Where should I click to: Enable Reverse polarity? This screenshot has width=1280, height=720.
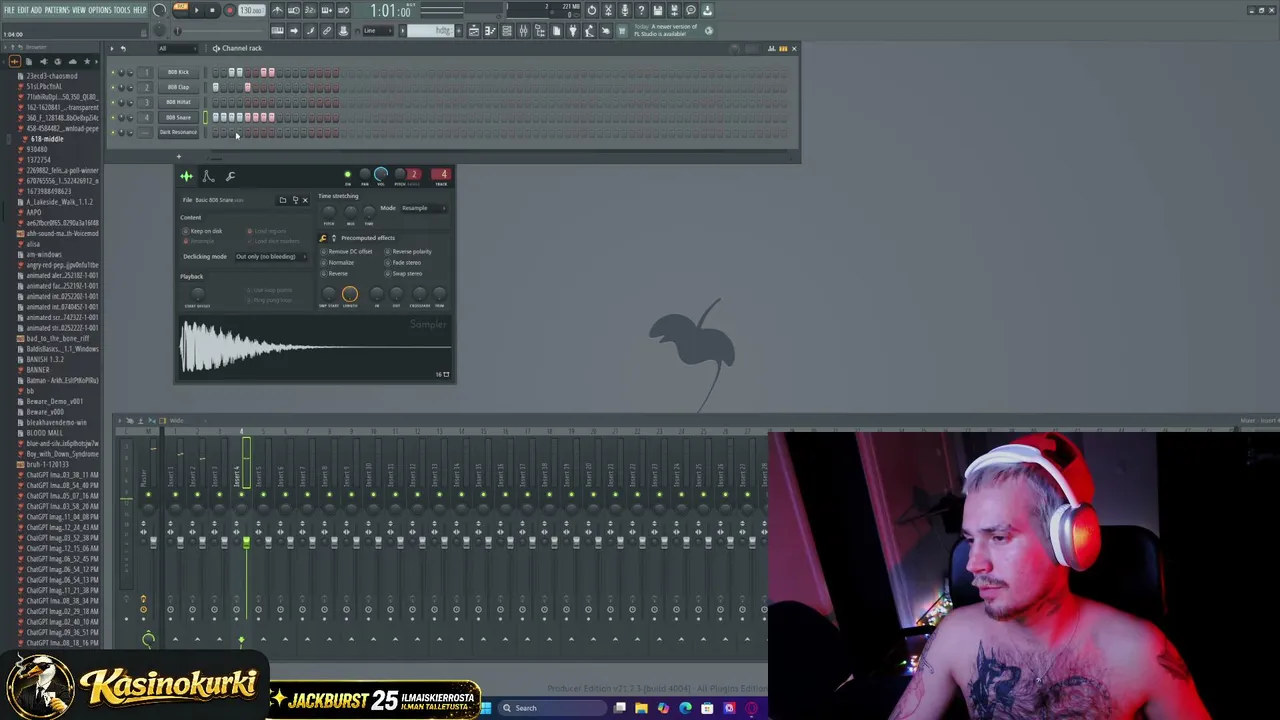pyautogui.click(x=408, y=251)
